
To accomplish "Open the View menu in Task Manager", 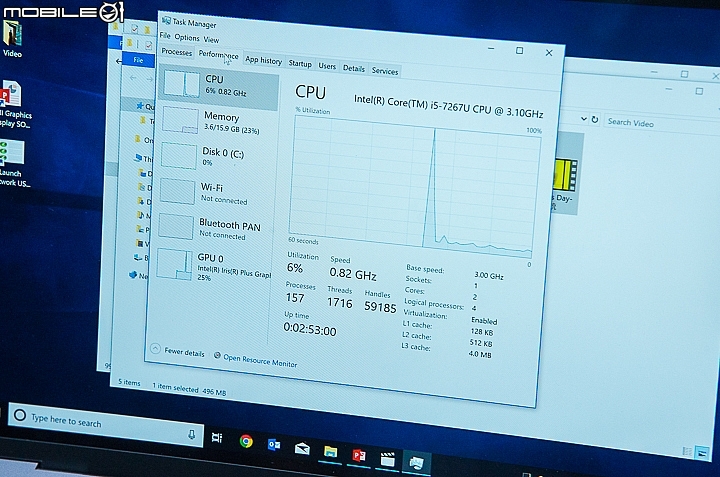I will tap(211, 40).
